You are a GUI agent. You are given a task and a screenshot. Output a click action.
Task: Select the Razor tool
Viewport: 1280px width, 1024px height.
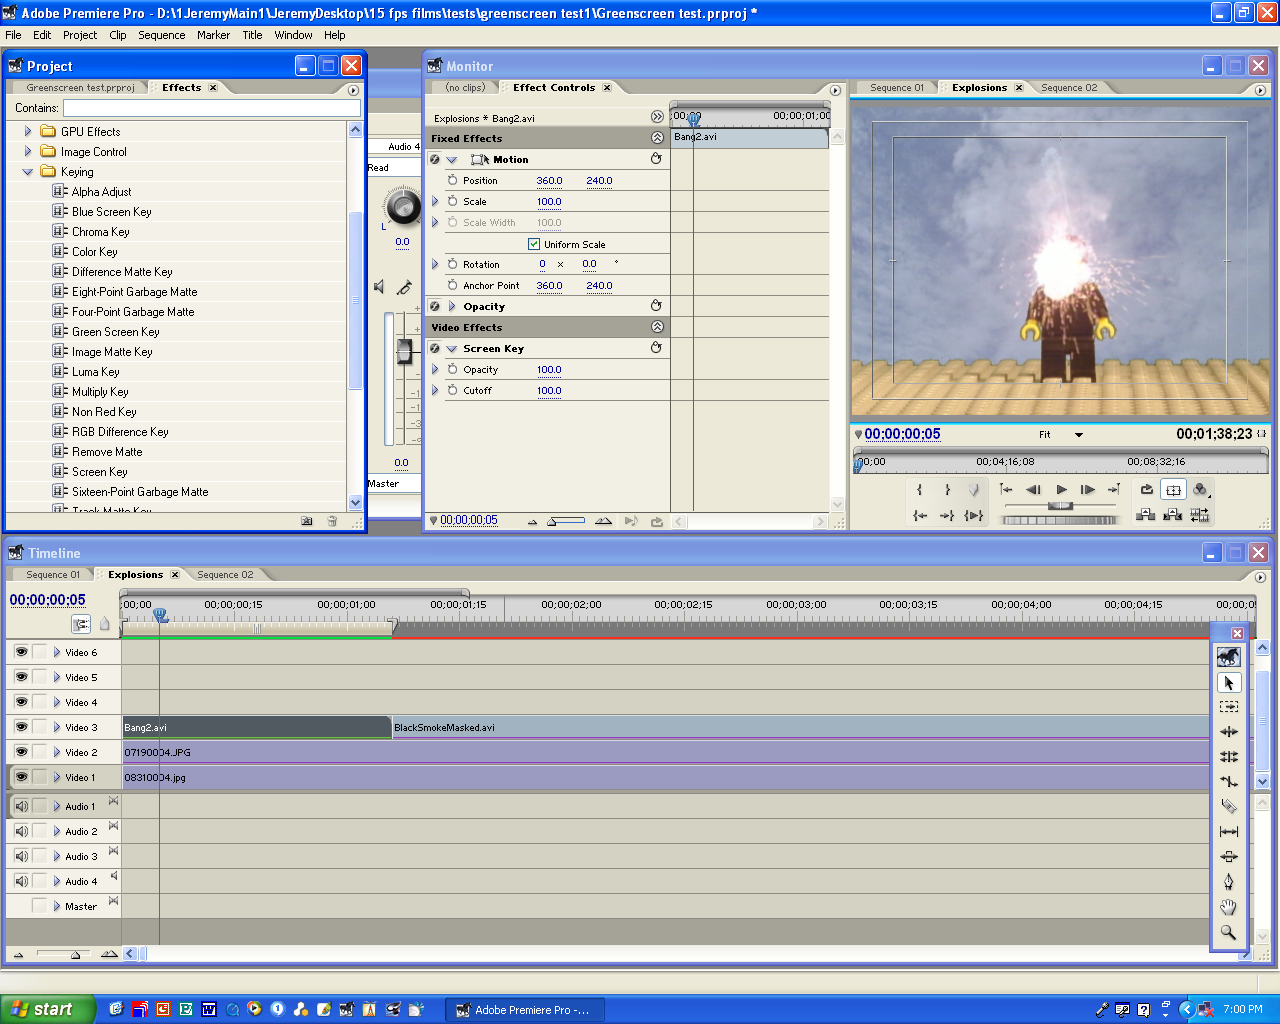(1229, 807)
